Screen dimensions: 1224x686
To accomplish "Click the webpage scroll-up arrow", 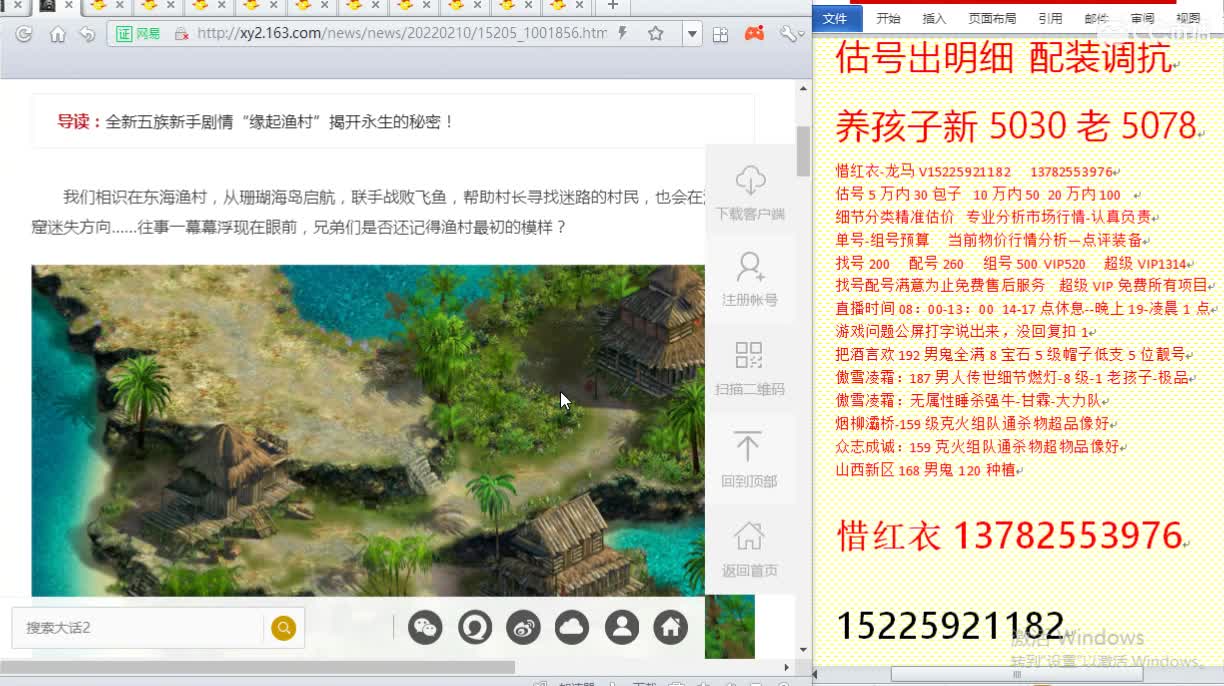I will click(803, 89).
